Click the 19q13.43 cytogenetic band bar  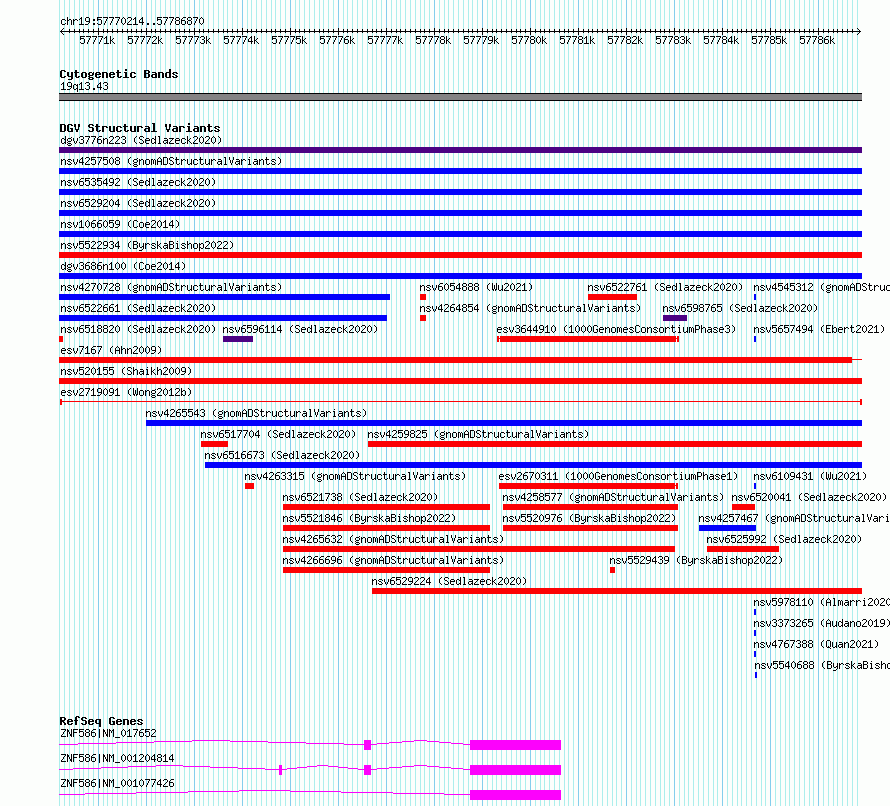pos(460,97)
